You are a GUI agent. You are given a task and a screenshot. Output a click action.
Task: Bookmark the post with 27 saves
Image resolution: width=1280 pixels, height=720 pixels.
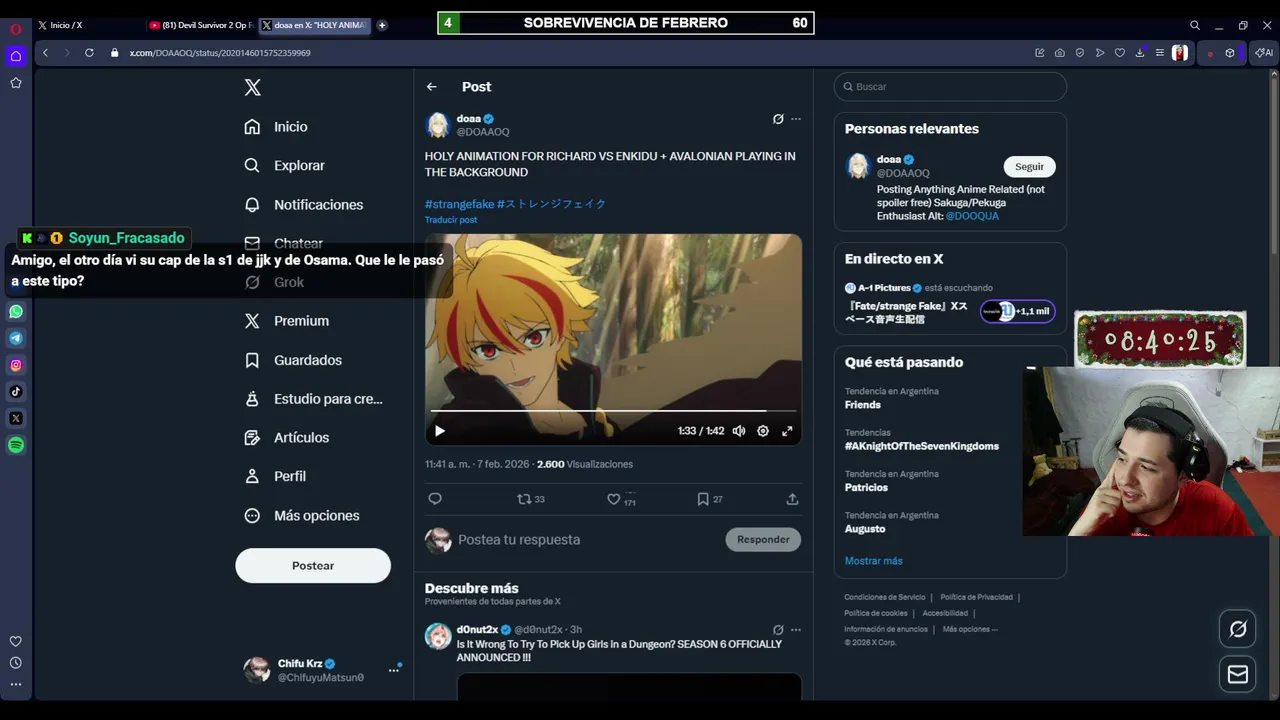pos(709,499)
